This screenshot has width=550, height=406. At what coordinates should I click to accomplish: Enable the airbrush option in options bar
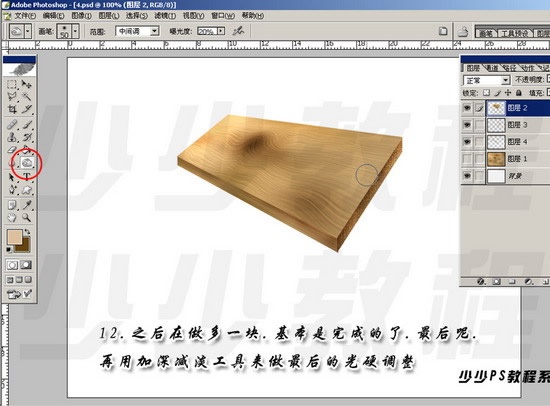[x=238, y=31]
